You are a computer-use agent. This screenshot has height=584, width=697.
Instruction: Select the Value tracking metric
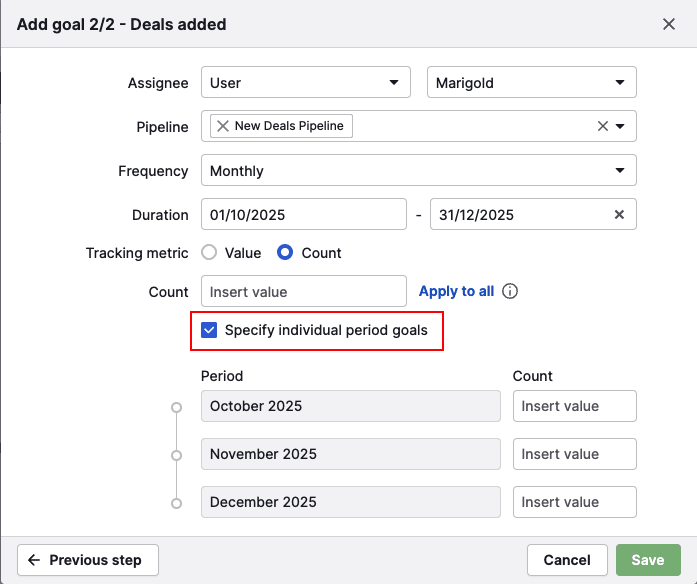coord(210,253)
